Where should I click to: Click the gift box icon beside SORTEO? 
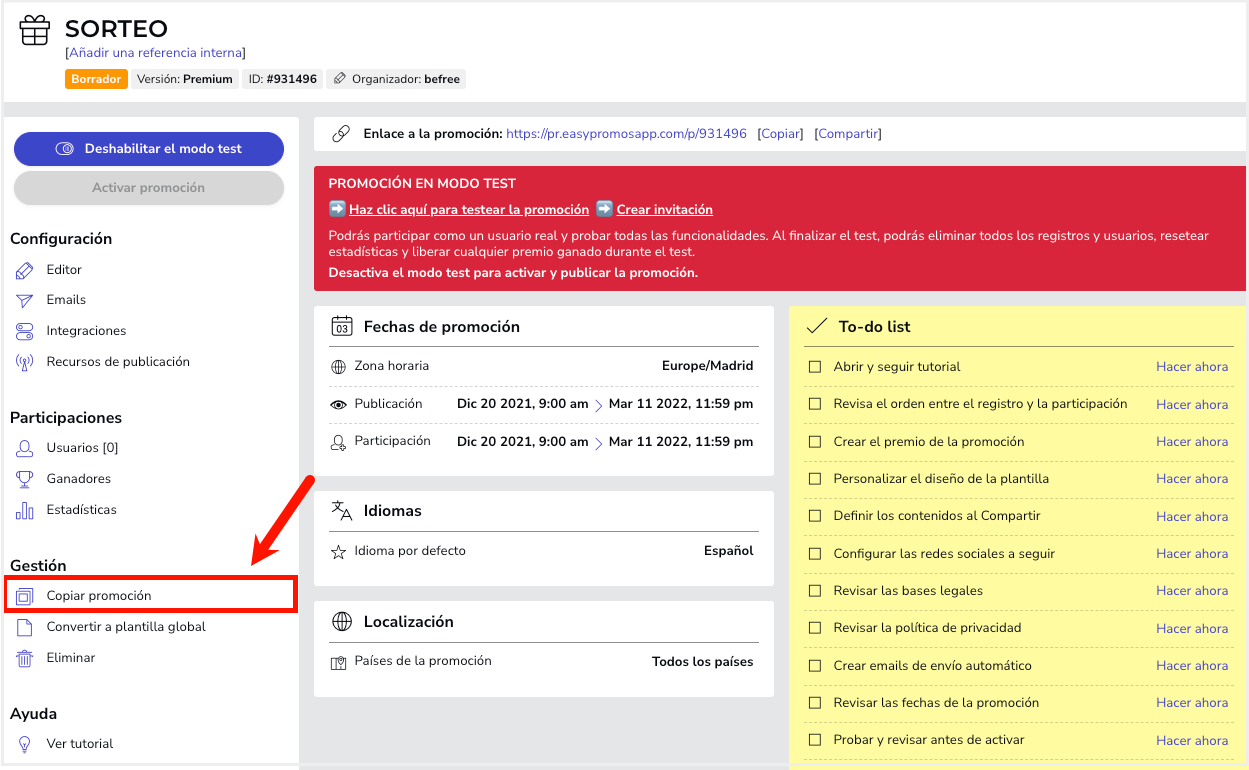coord(35,30)
